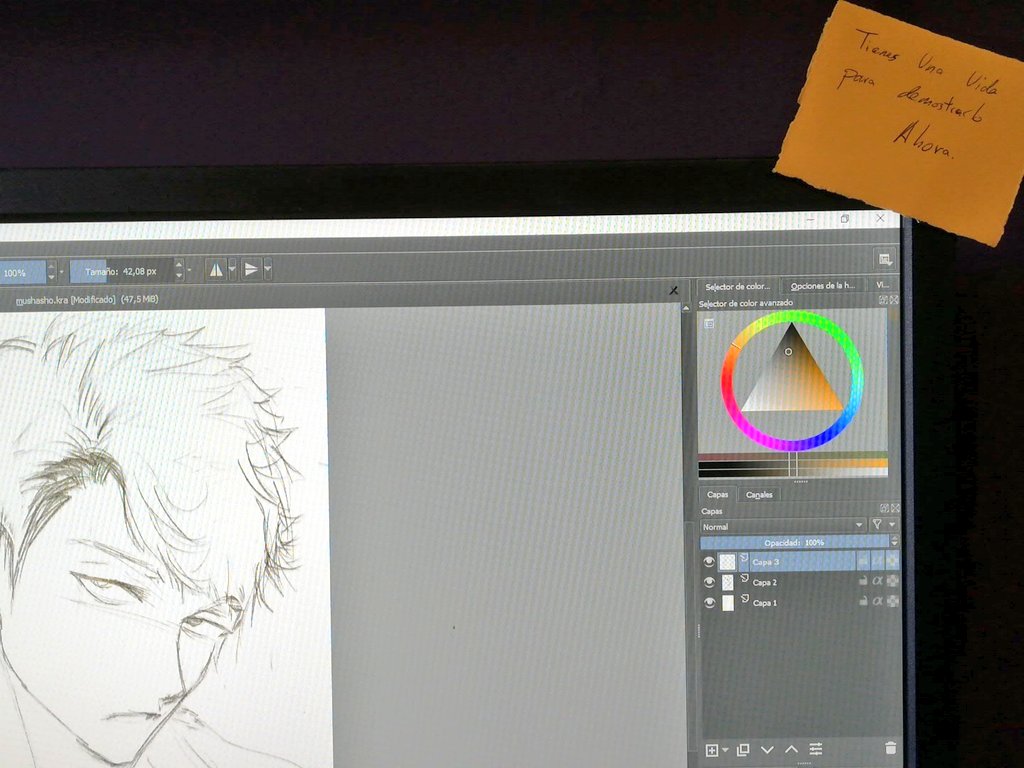This screenshot has width=1024, height=768.
Task: Open brush size slider dropdown arrow
Action: point(189,270)
